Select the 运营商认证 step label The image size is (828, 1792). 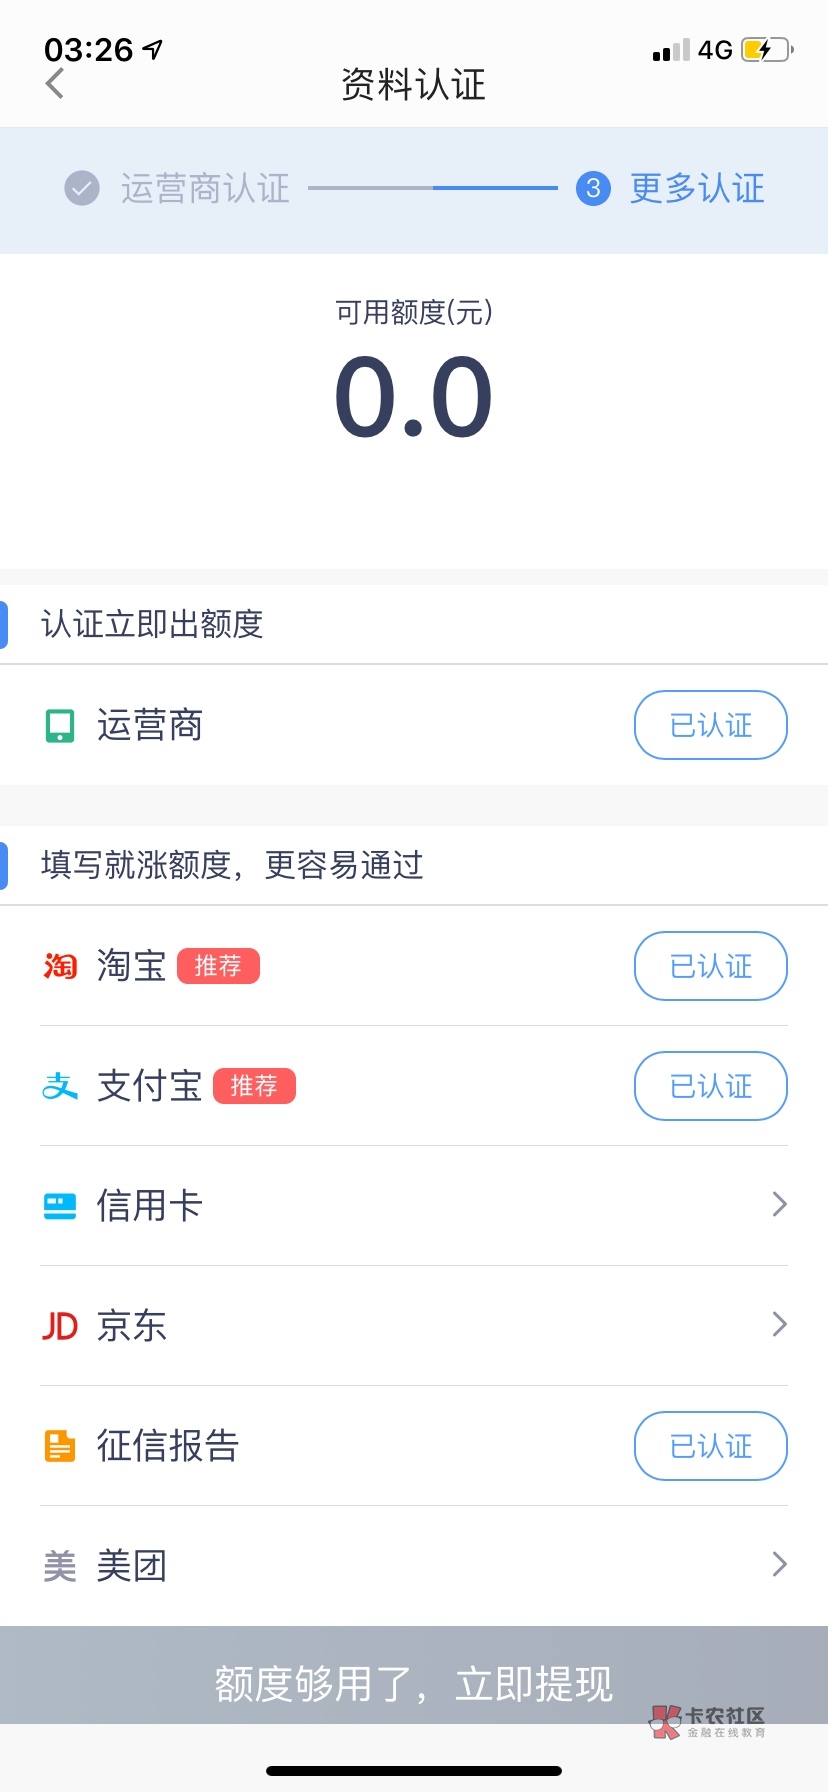point(205,188)
